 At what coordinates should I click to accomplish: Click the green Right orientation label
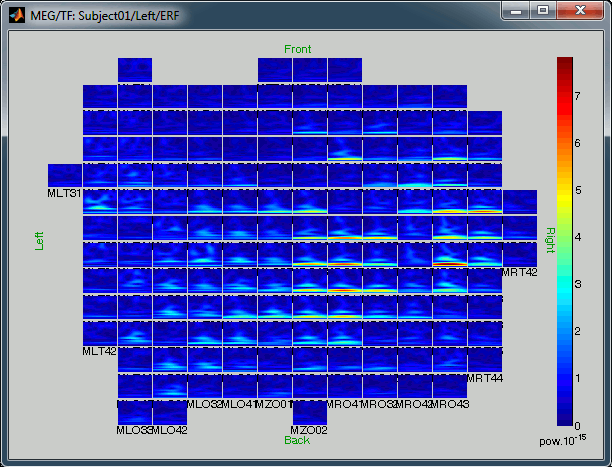[x=549, y=241]
